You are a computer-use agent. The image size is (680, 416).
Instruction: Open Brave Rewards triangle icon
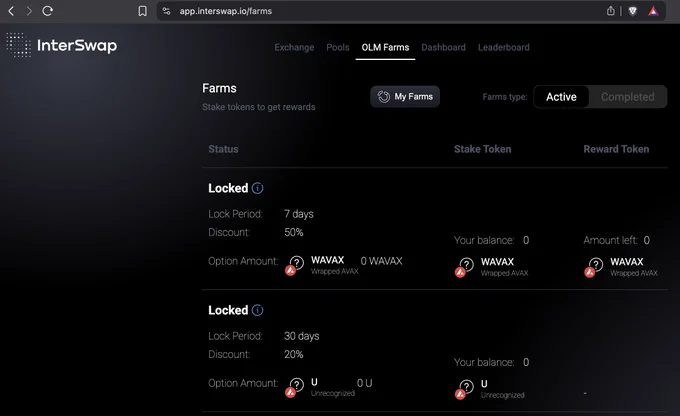tap(653, 11)
